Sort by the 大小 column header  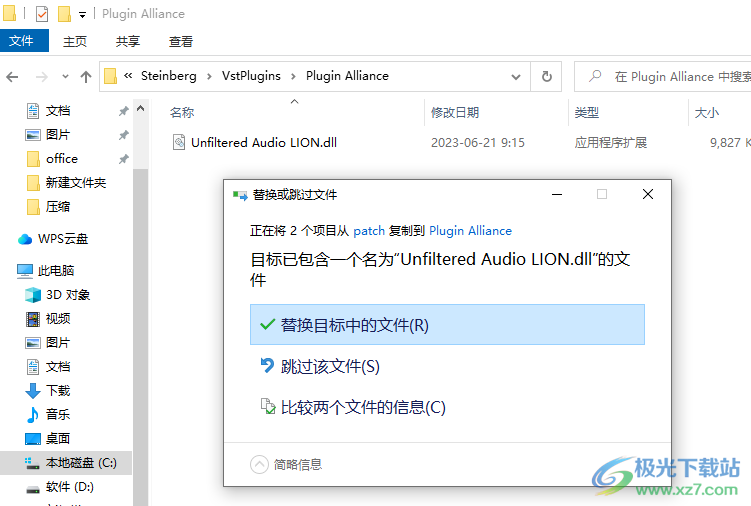[x=707, y=113]
